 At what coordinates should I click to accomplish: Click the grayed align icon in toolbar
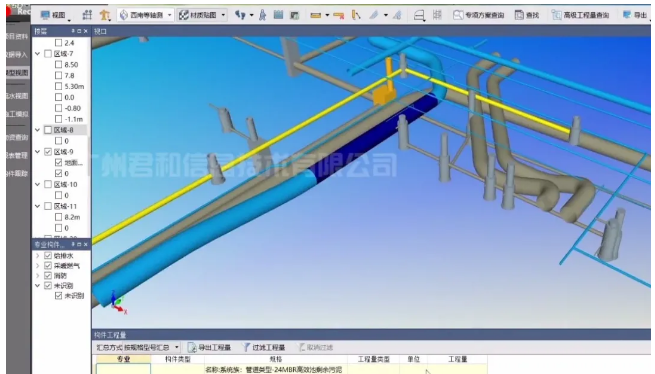pos(437,15)
